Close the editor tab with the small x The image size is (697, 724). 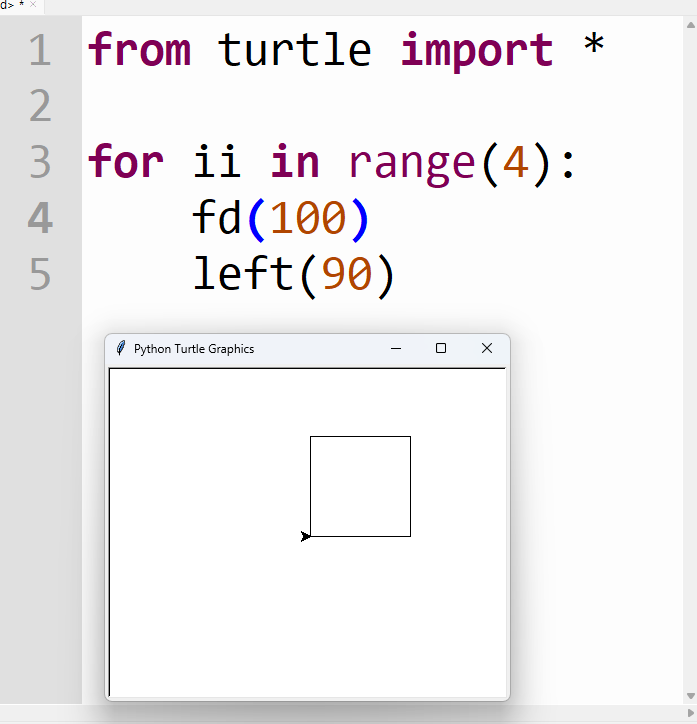[x=33, y=4]
